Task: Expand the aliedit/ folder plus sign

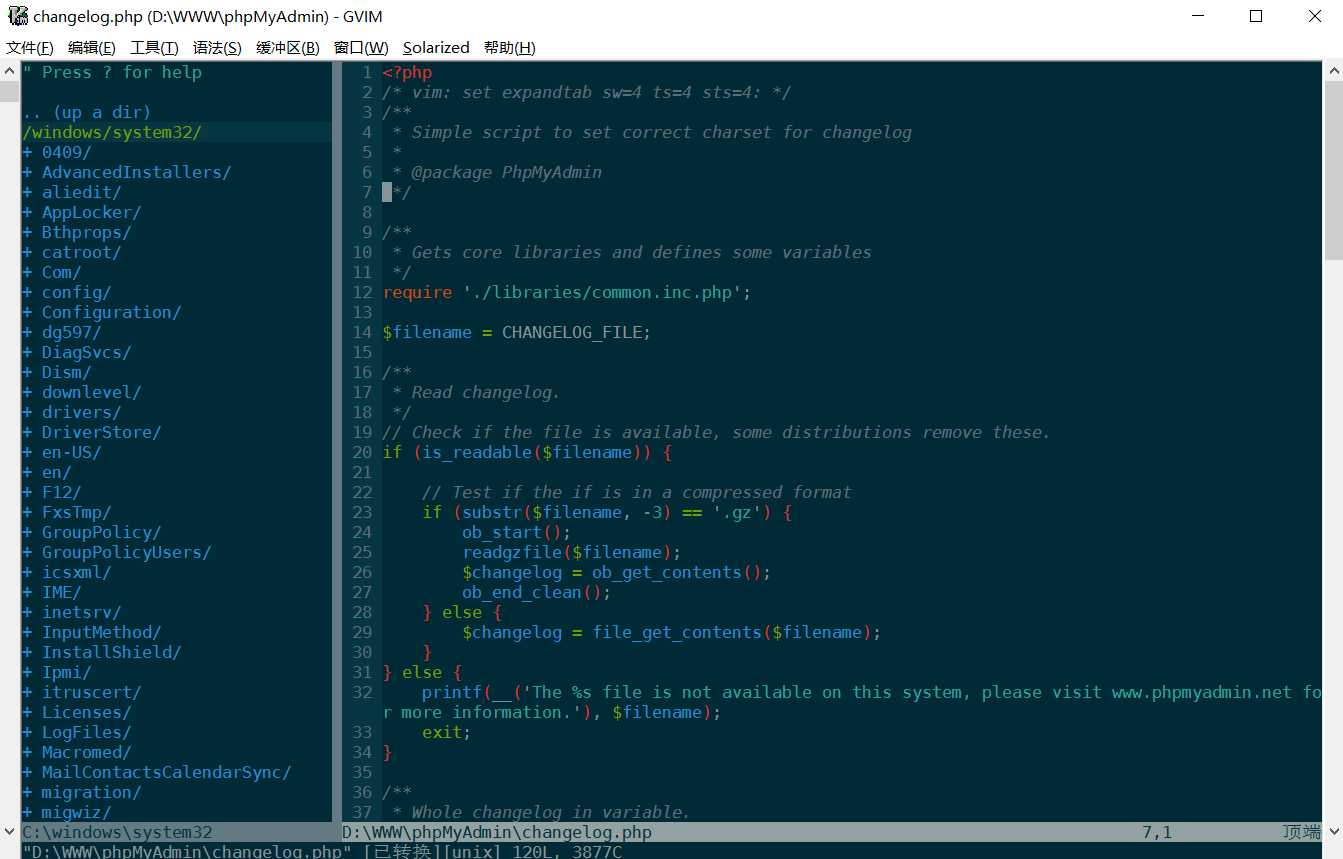Action: (27, 192)
